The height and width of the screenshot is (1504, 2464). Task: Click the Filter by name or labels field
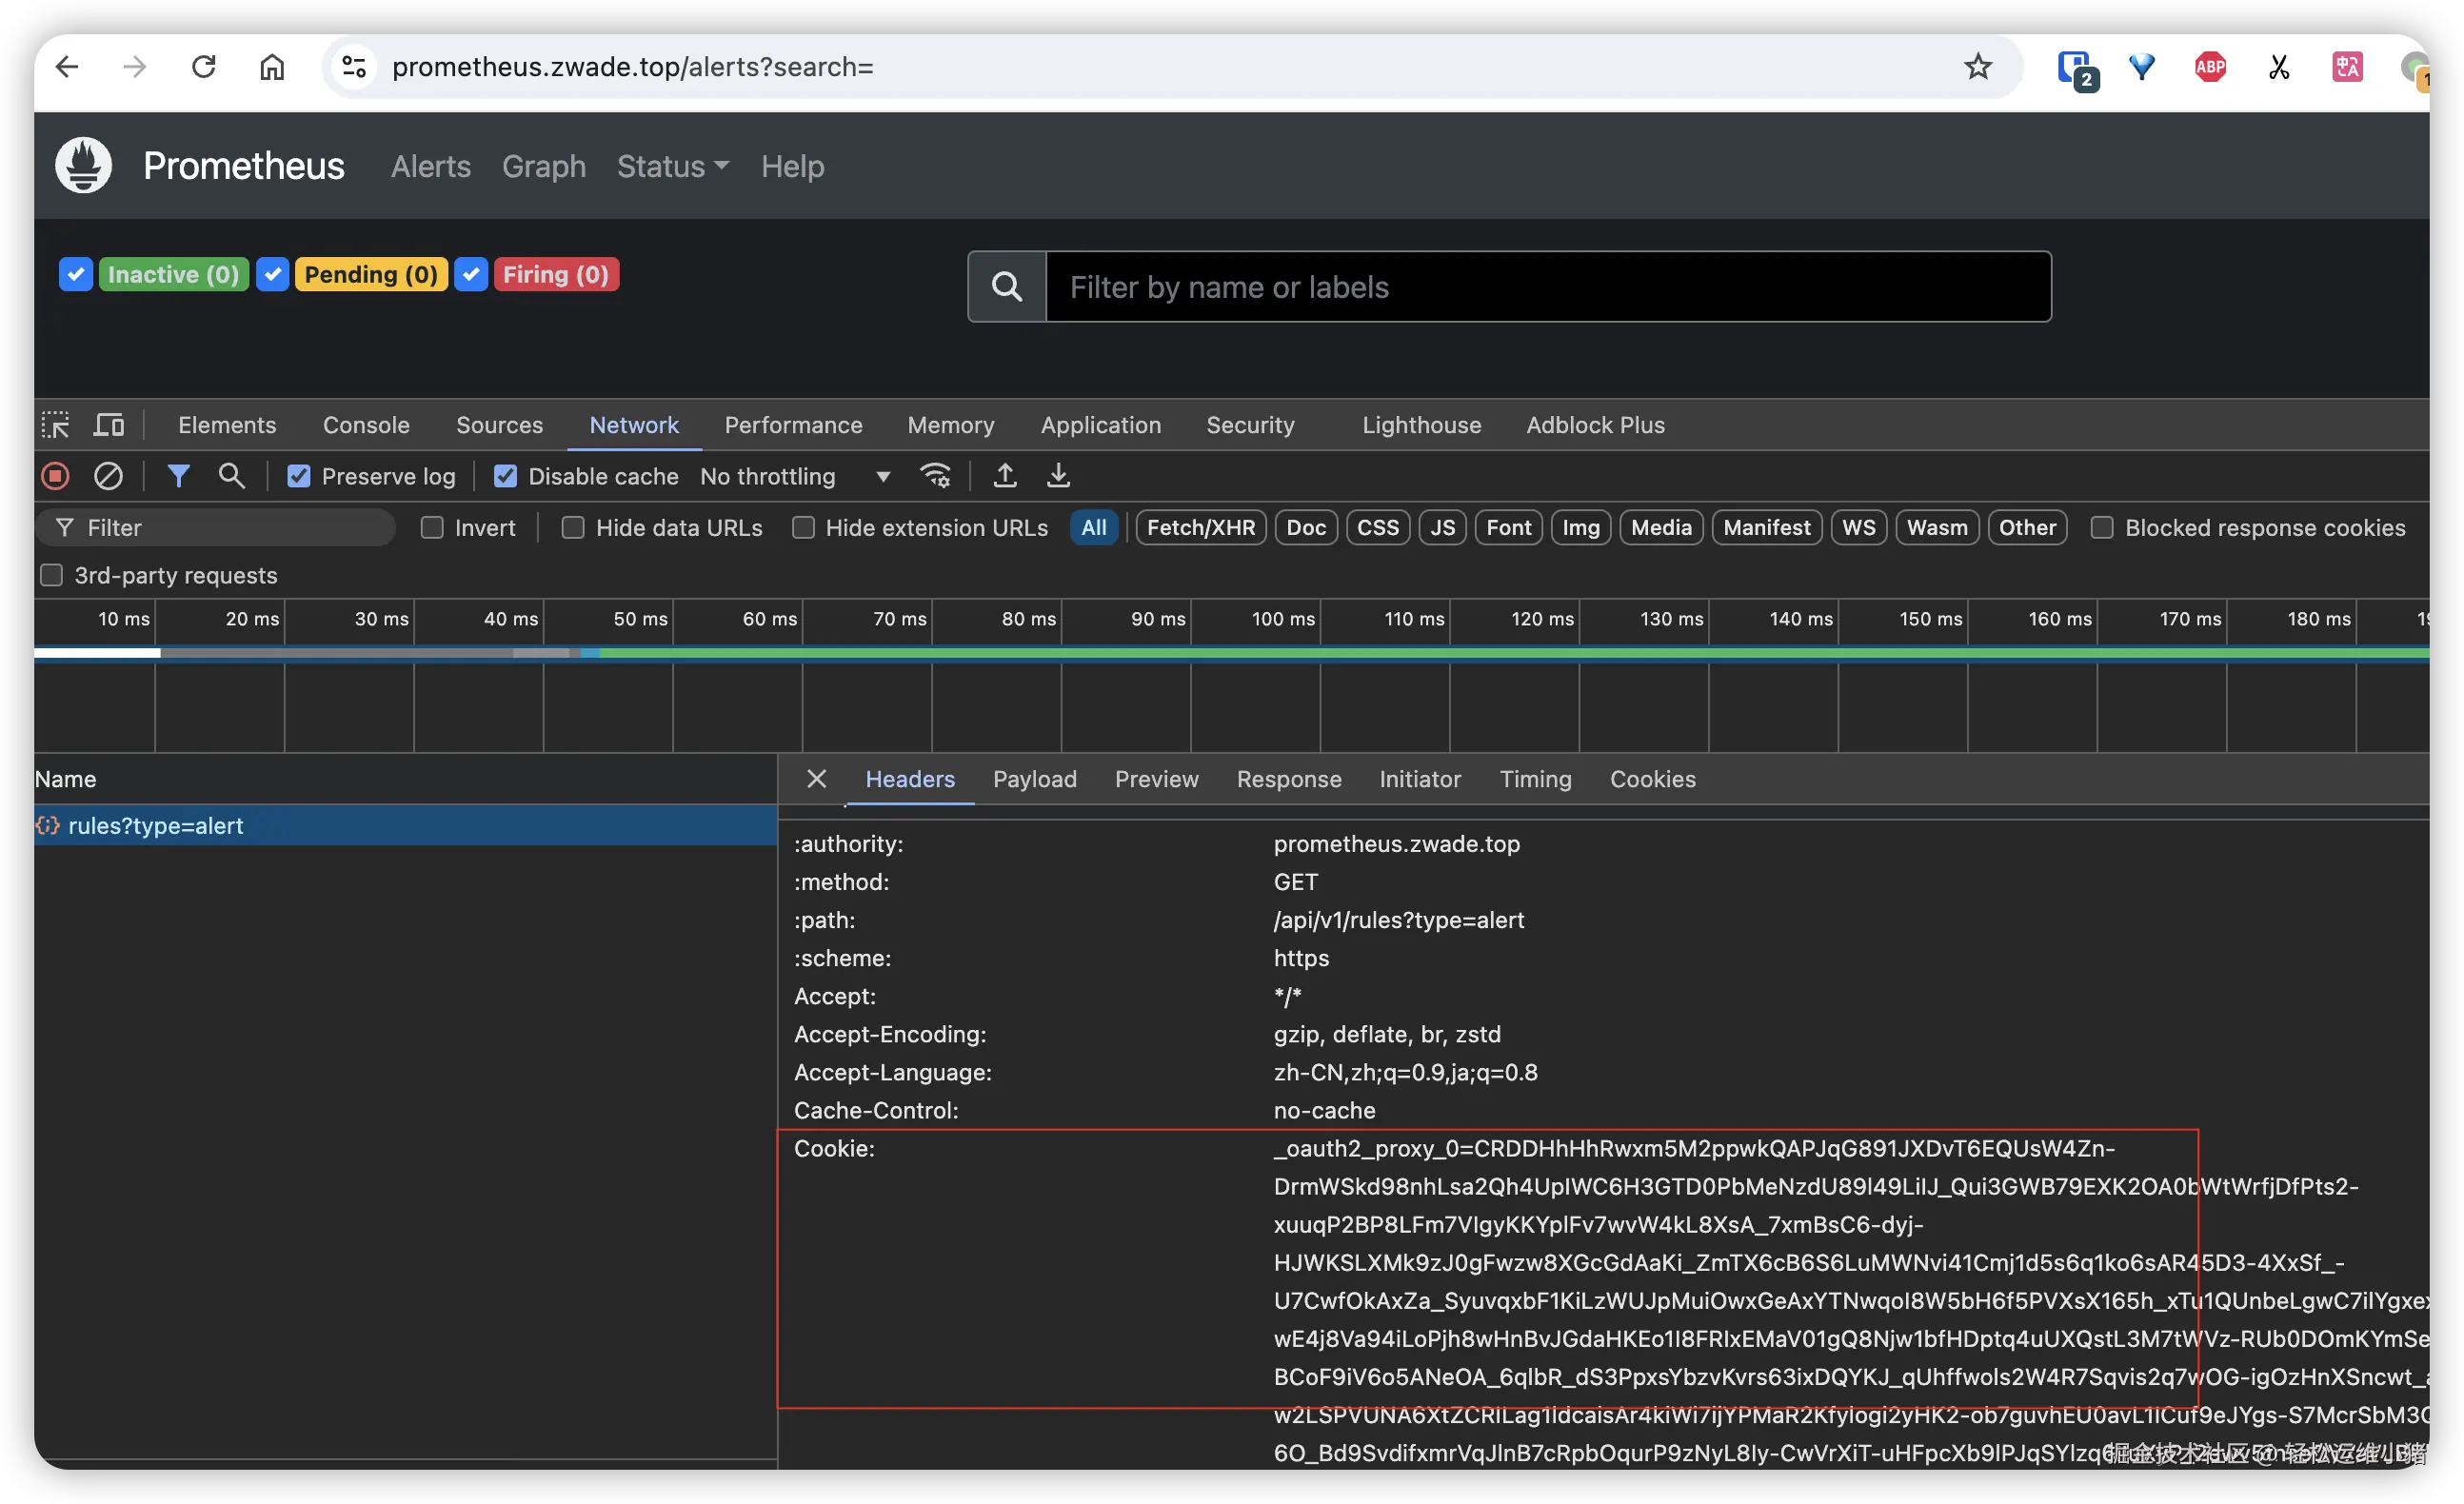tap(1547, 288)
